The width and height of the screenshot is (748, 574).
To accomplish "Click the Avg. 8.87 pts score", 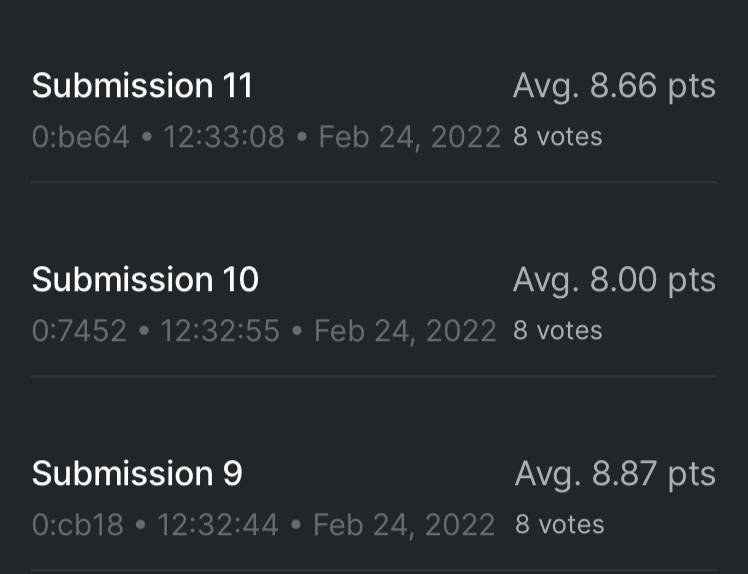I will point(615,473).
